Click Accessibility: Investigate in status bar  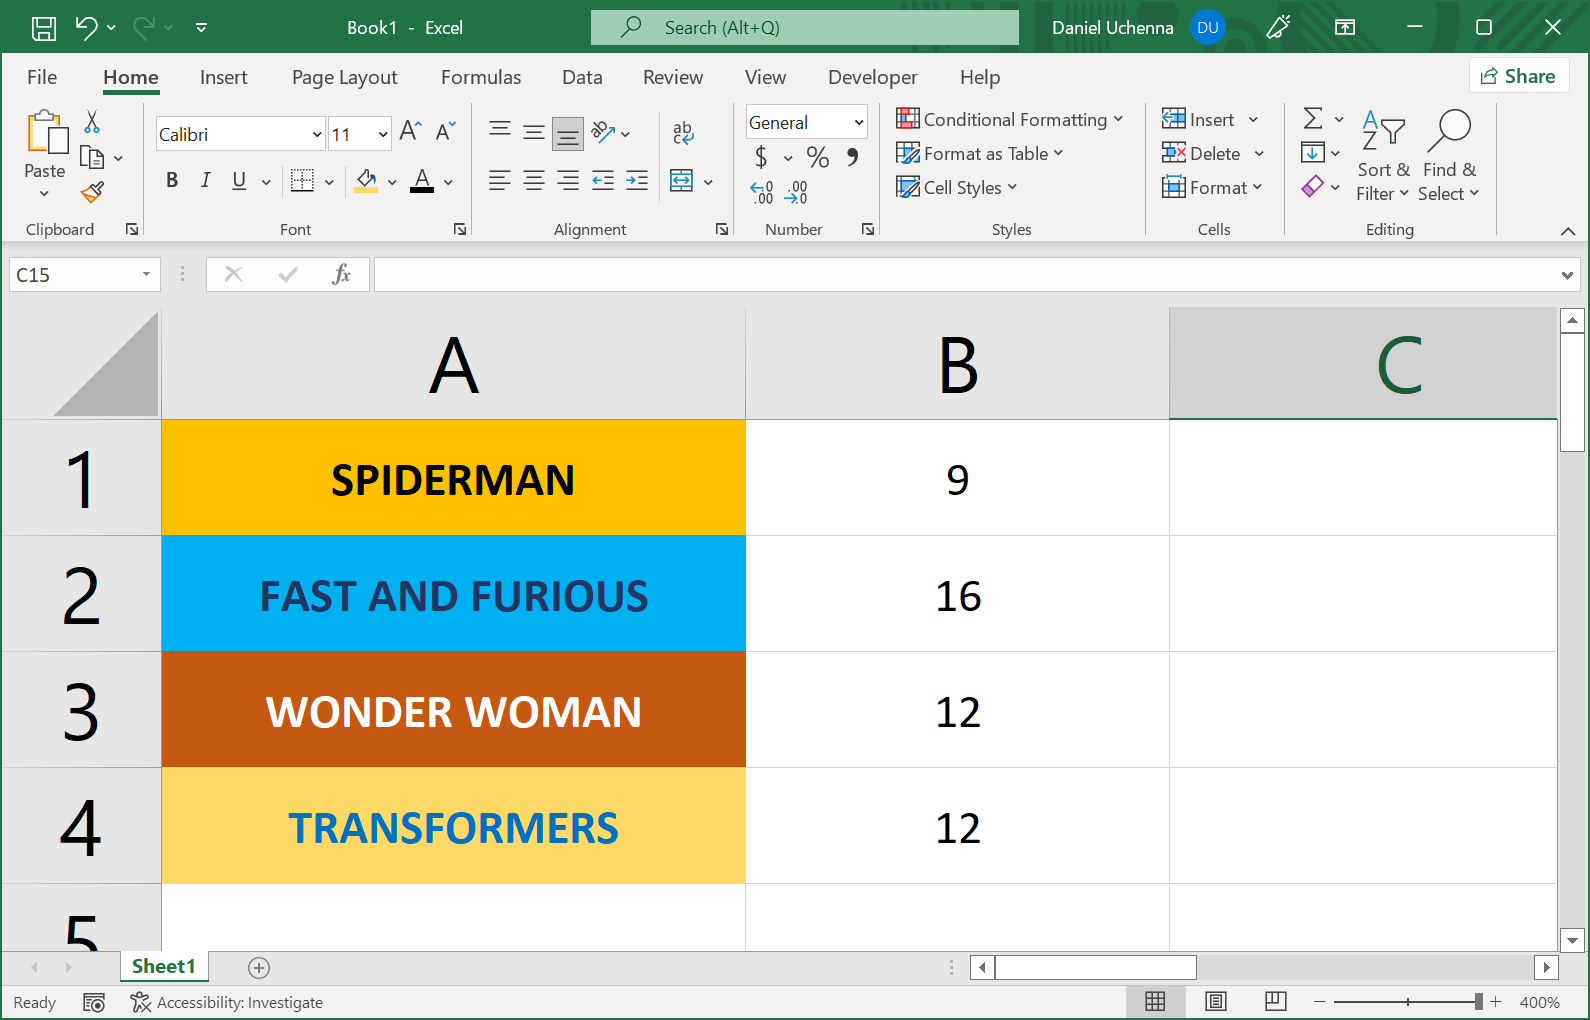pos(227,1002)
